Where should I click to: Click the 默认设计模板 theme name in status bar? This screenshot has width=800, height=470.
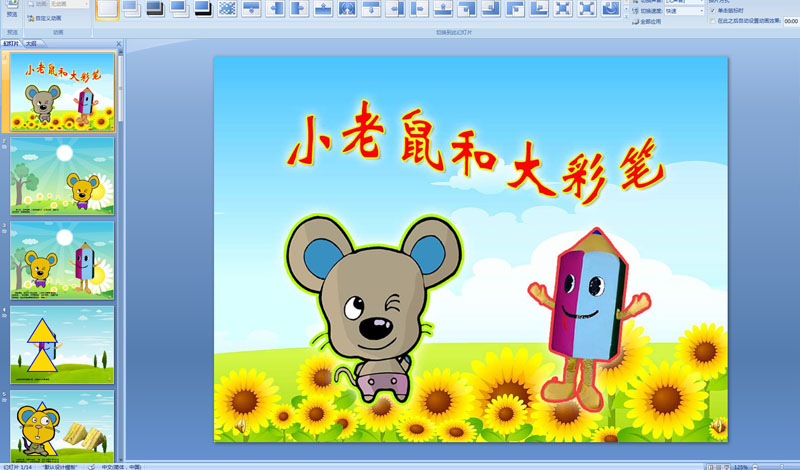click(x=59, y=467)
